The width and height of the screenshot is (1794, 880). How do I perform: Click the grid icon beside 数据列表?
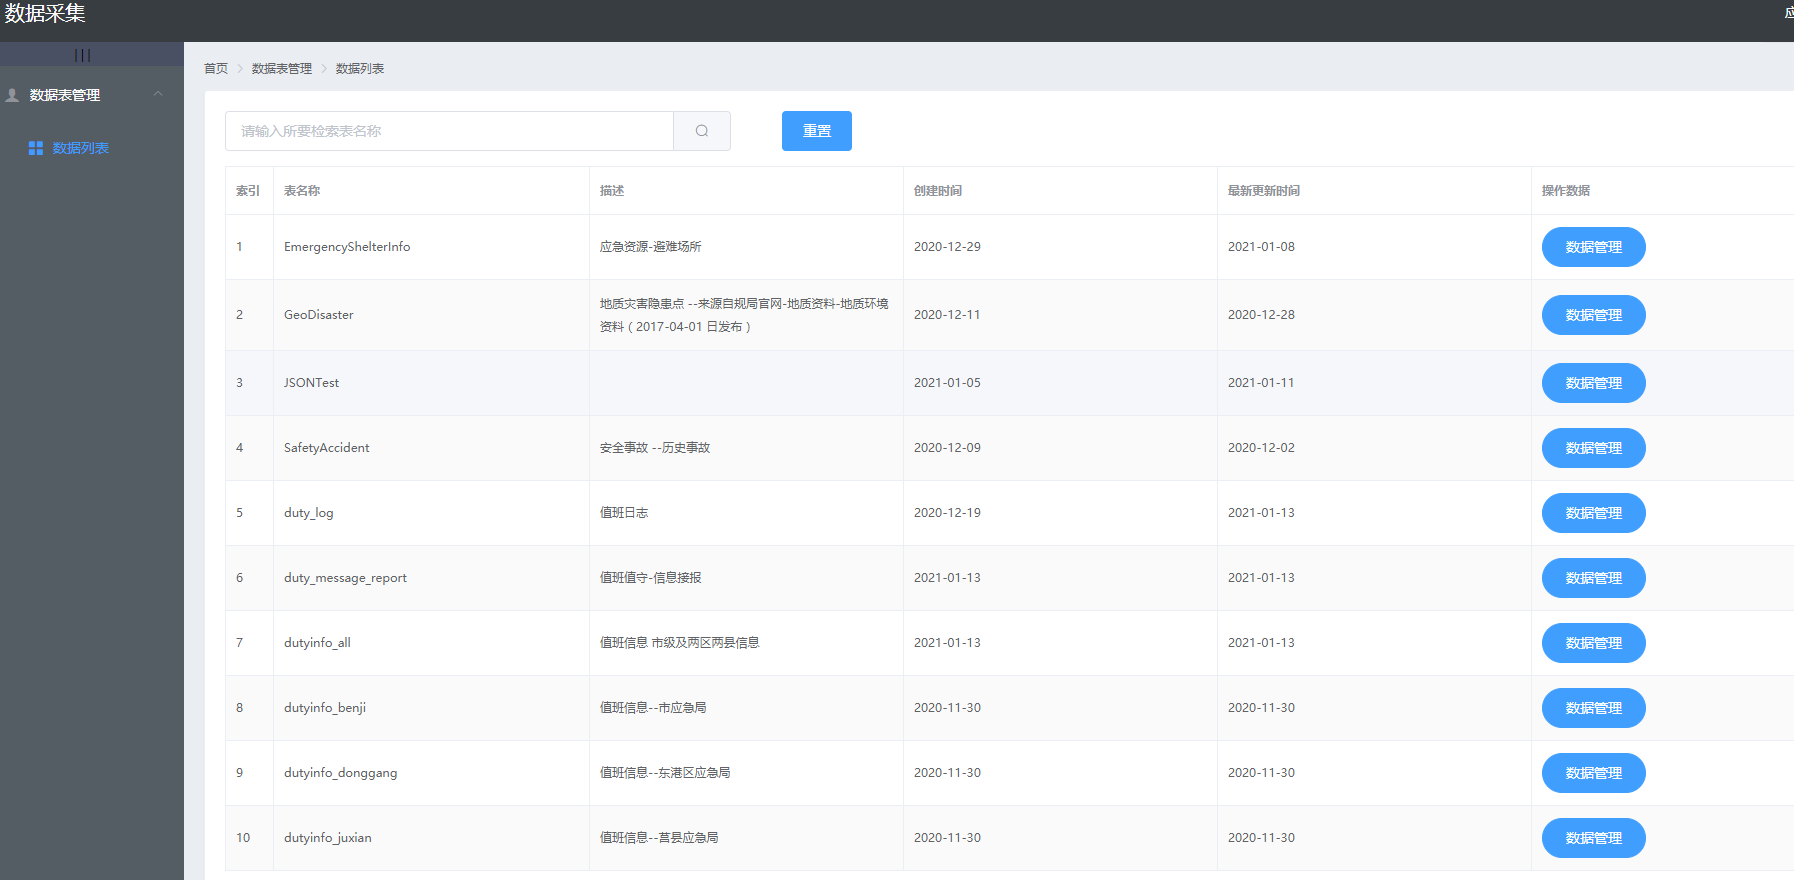click(x=36, y=148)
